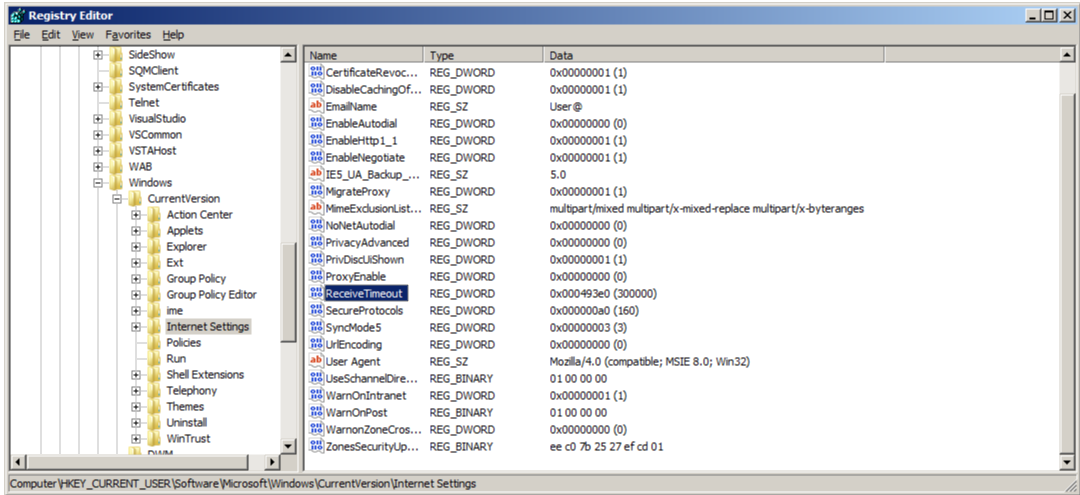Click the DWORD icon beside EnableAutodial value
Image resolution: width=1080 pixels, height=495 pixels.
tap(316, 123)
